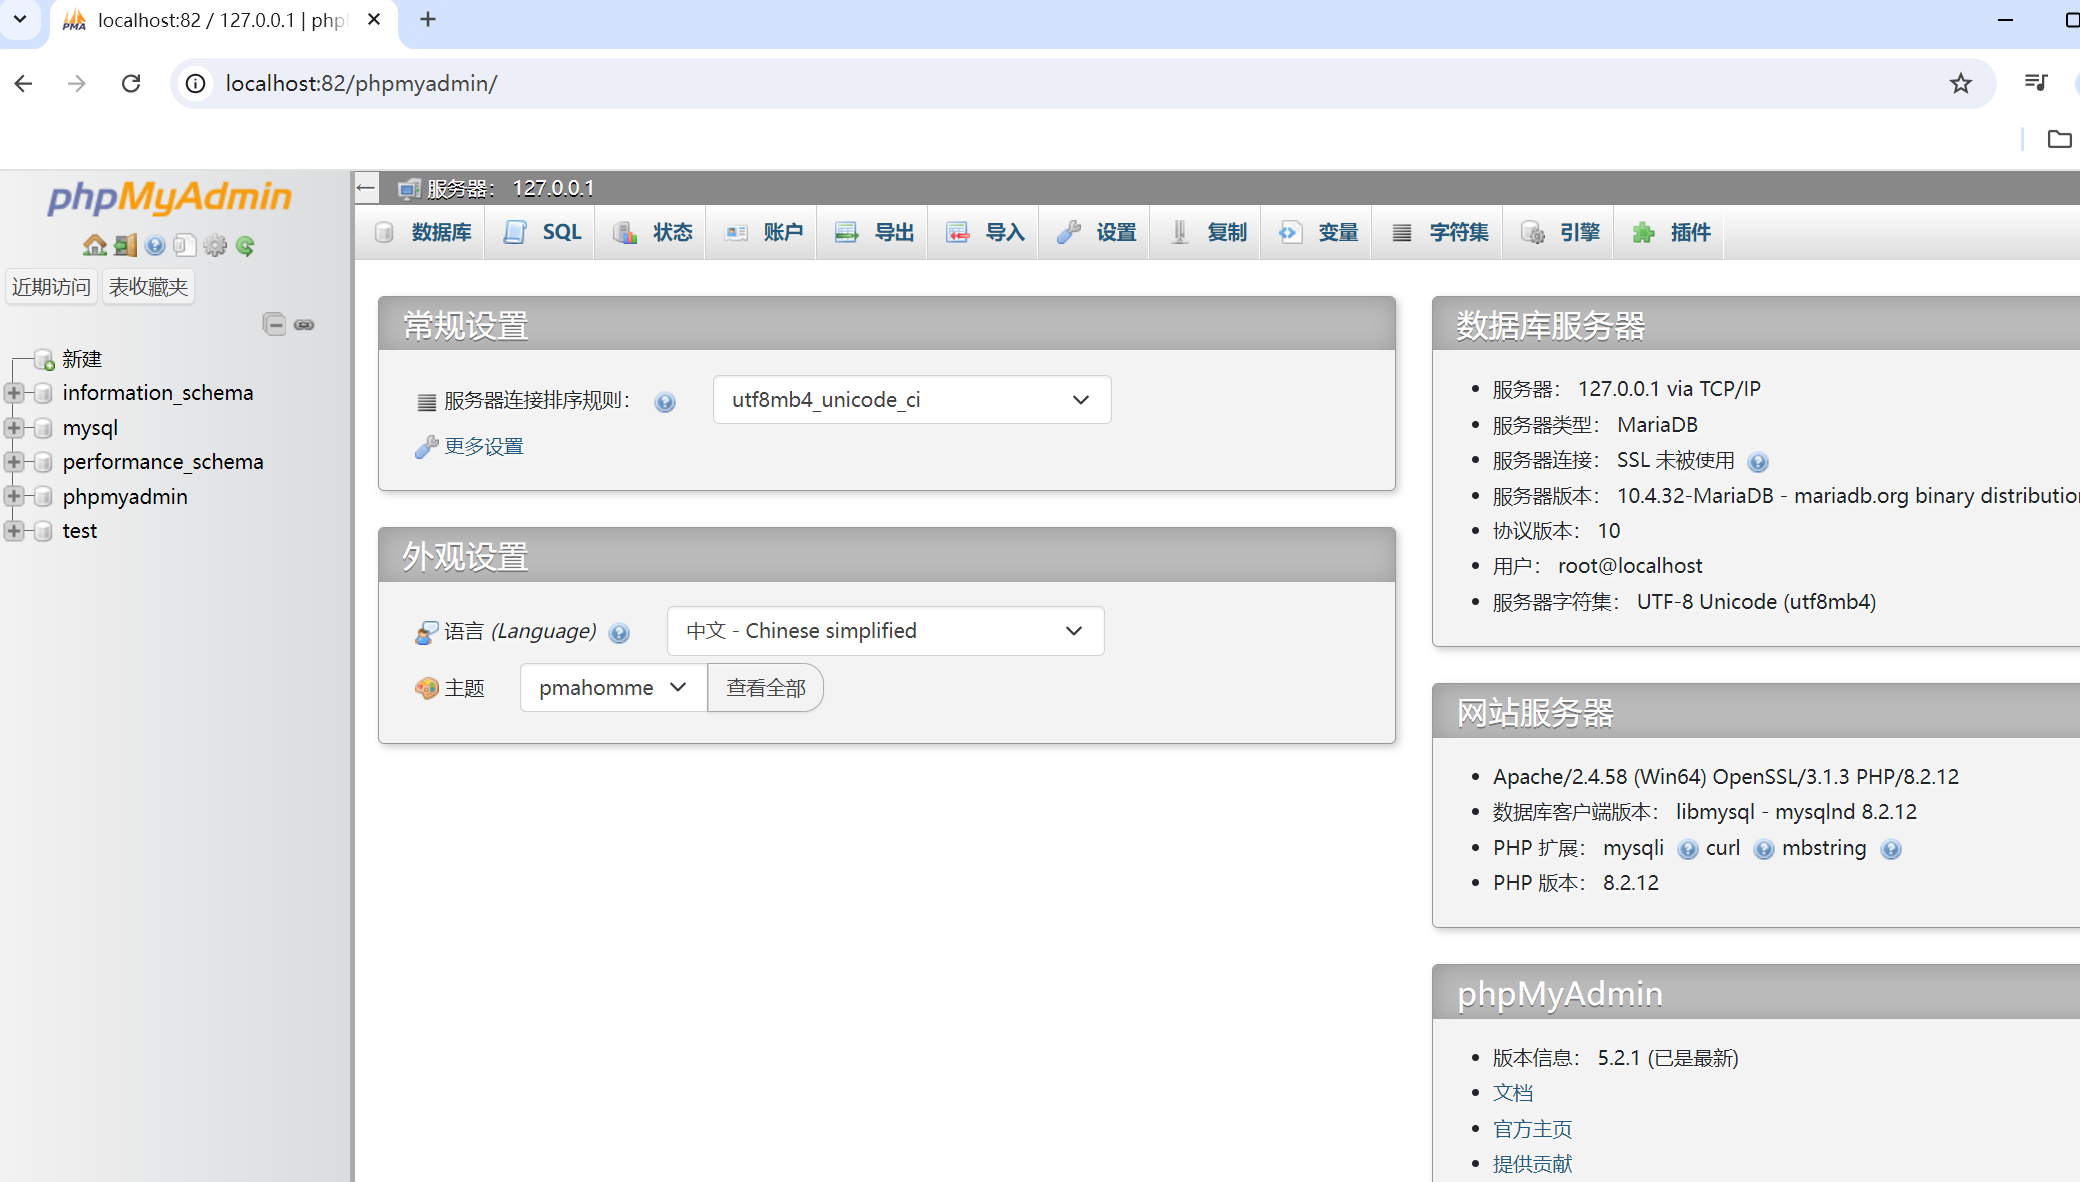Click the server 127.0.0.1 breadcrumb
The width and height of the screenshot is (2080, 1182).
click(510, 188)
